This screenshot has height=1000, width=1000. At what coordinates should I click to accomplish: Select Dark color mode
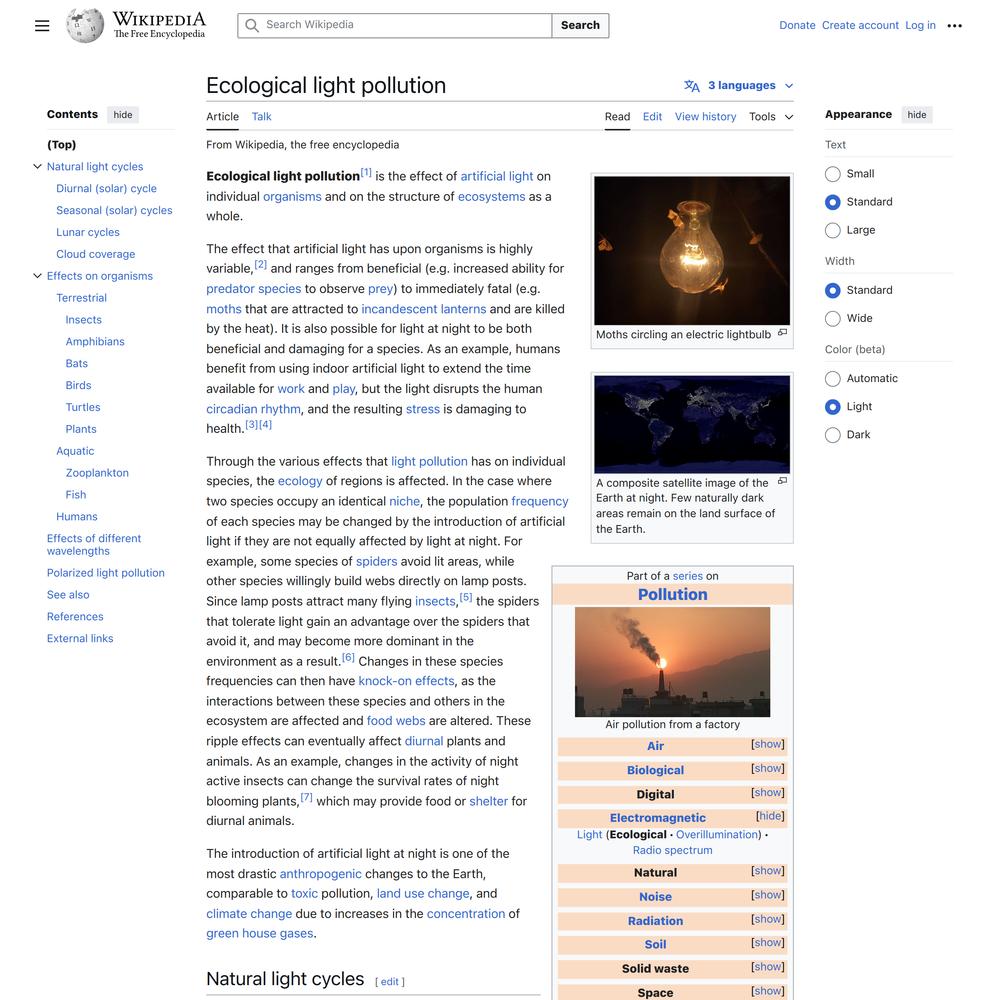click(x=832, y=435)
